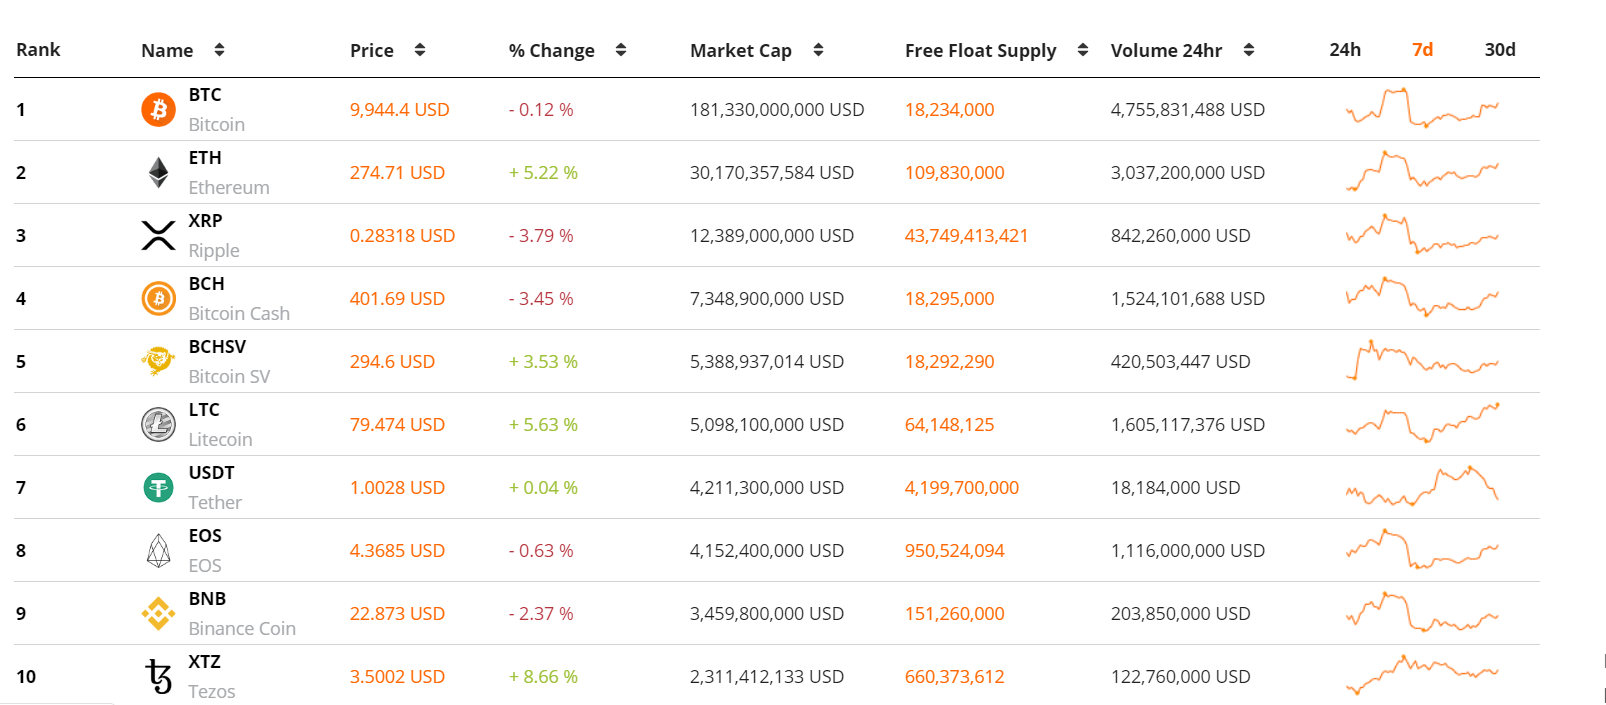Click the Bitcoin BTC logo icon
Image resolution: width=1606 pixels, height=705 pixels.
coord(158,109)
